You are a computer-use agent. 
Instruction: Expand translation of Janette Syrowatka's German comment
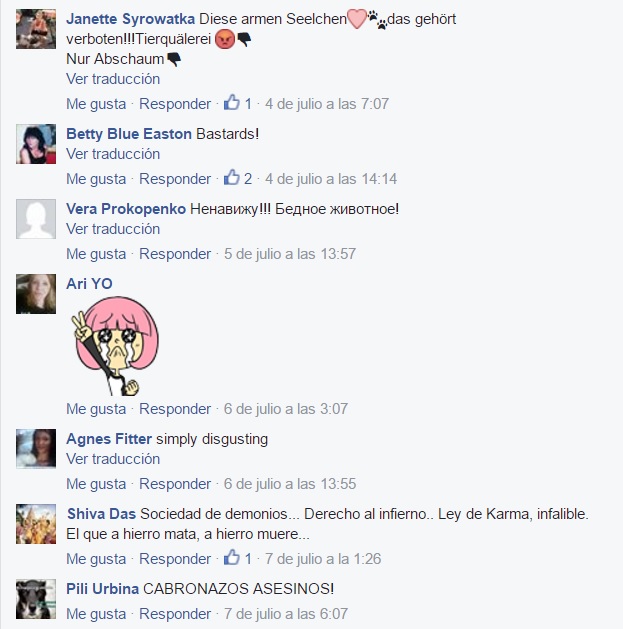point(113,79)
